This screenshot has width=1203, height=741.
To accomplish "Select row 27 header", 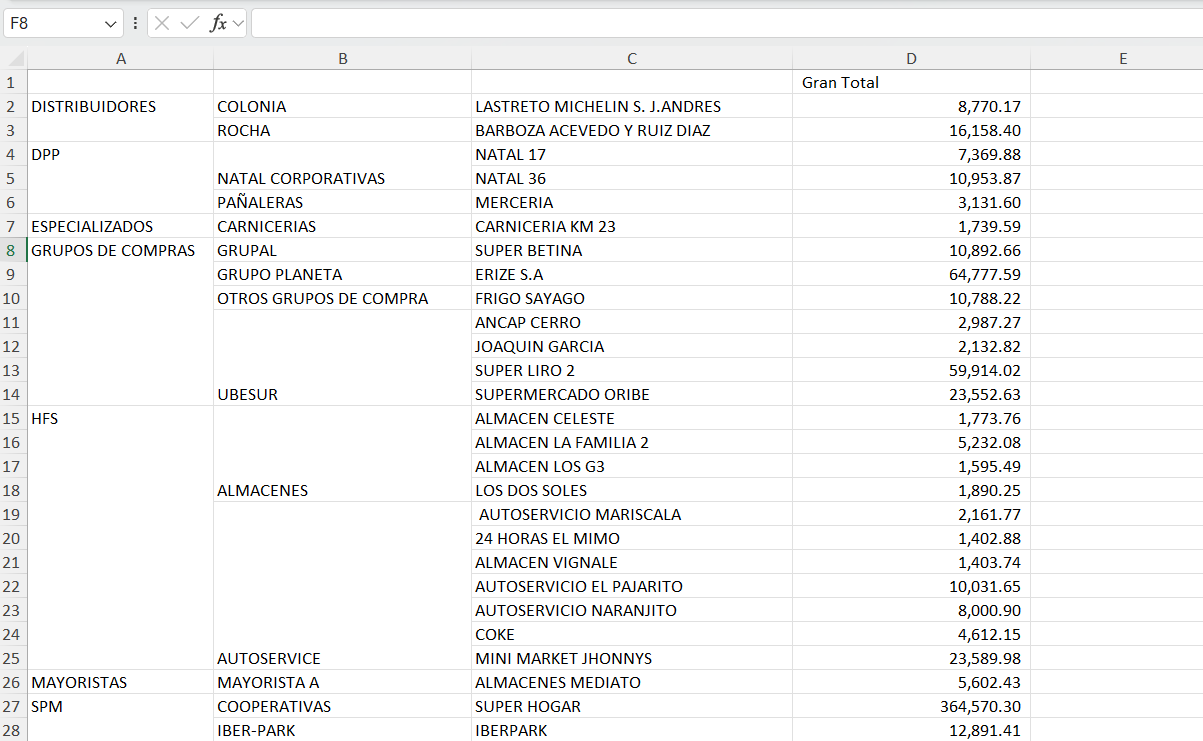I will coord(13,706).
